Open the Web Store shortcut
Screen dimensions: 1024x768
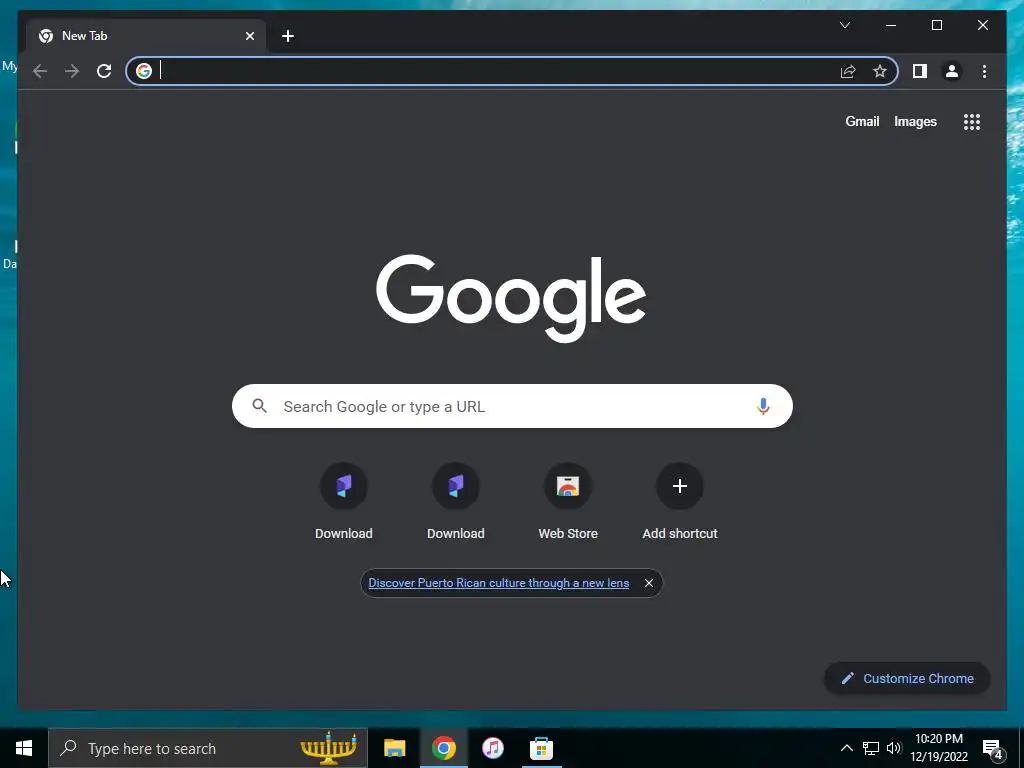click(568, 502)
